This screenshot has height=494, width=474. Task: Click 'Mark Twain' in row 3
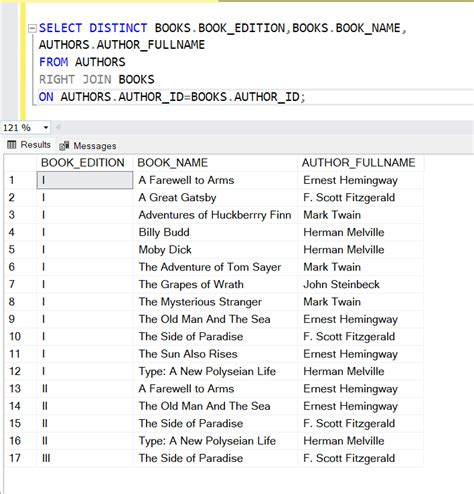pyautogui.click(x=360, y=215)
